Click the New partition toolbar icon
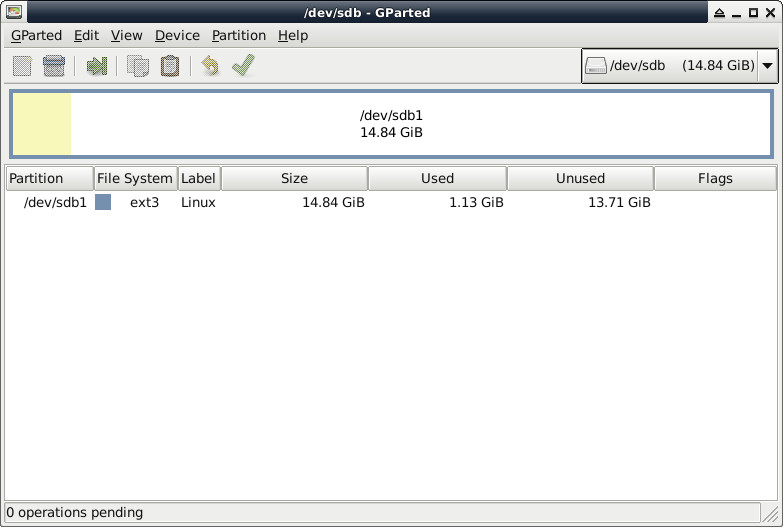 click(22, 66)
